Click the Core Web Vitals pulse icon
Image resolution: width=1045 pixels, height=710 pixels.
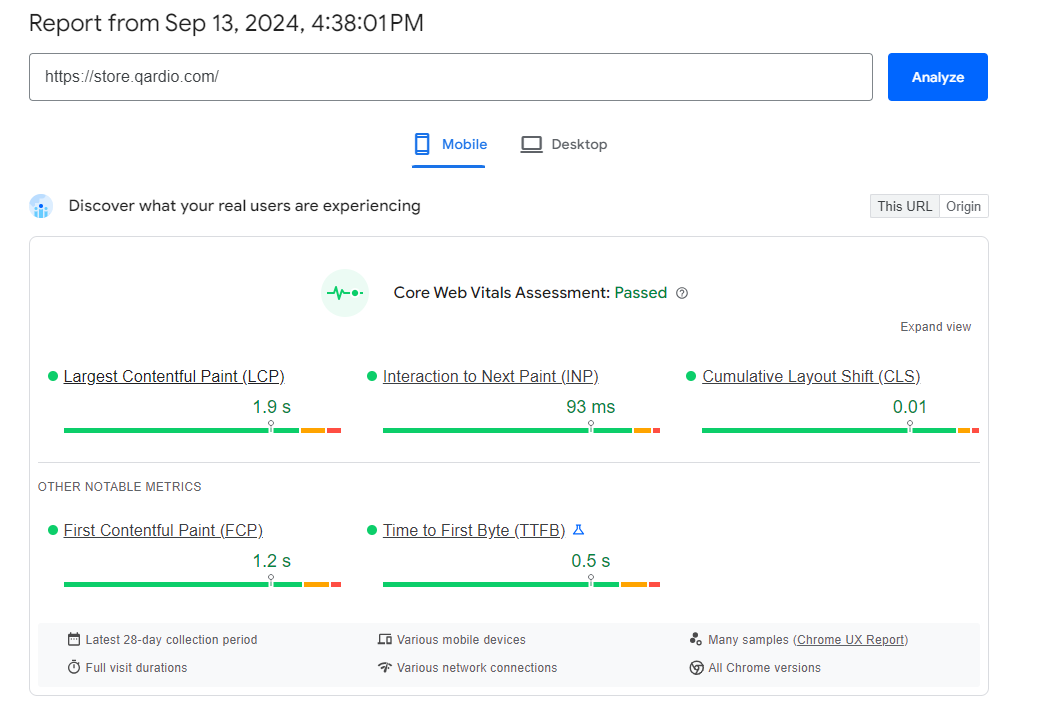click(345, 293)
